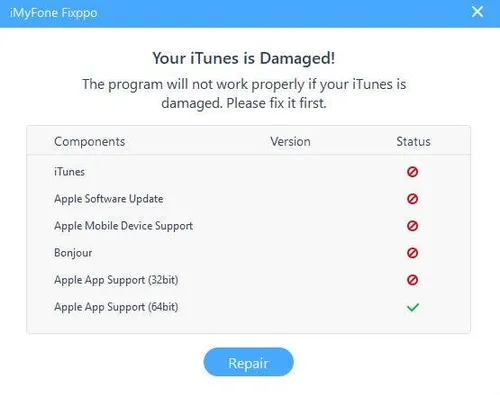Click the damaged status icon for iTunes

412,172
